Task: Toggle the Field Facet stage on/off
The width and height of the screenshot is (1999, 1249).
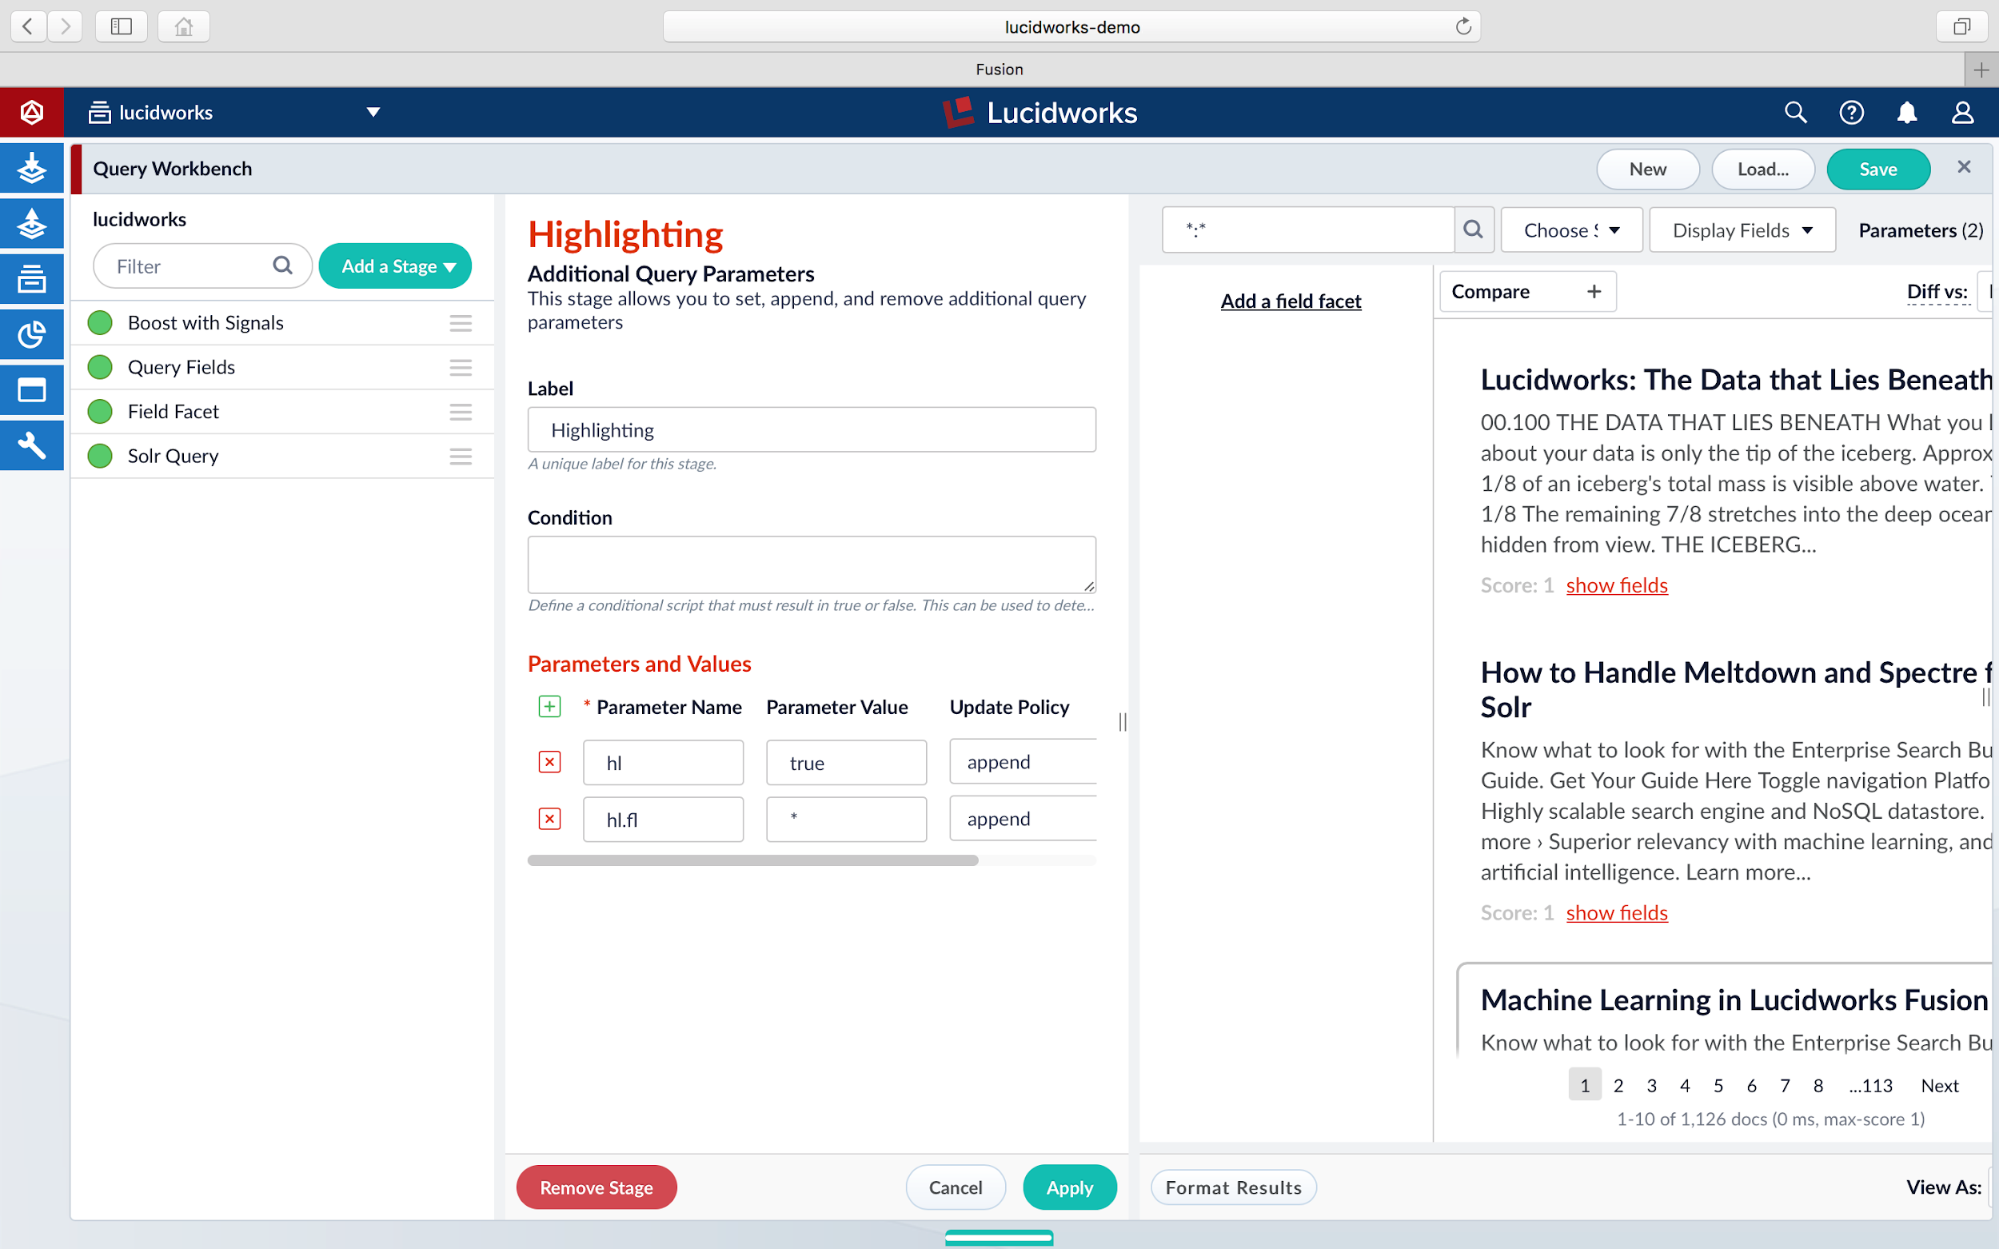Action: click(x=100, y=411)
